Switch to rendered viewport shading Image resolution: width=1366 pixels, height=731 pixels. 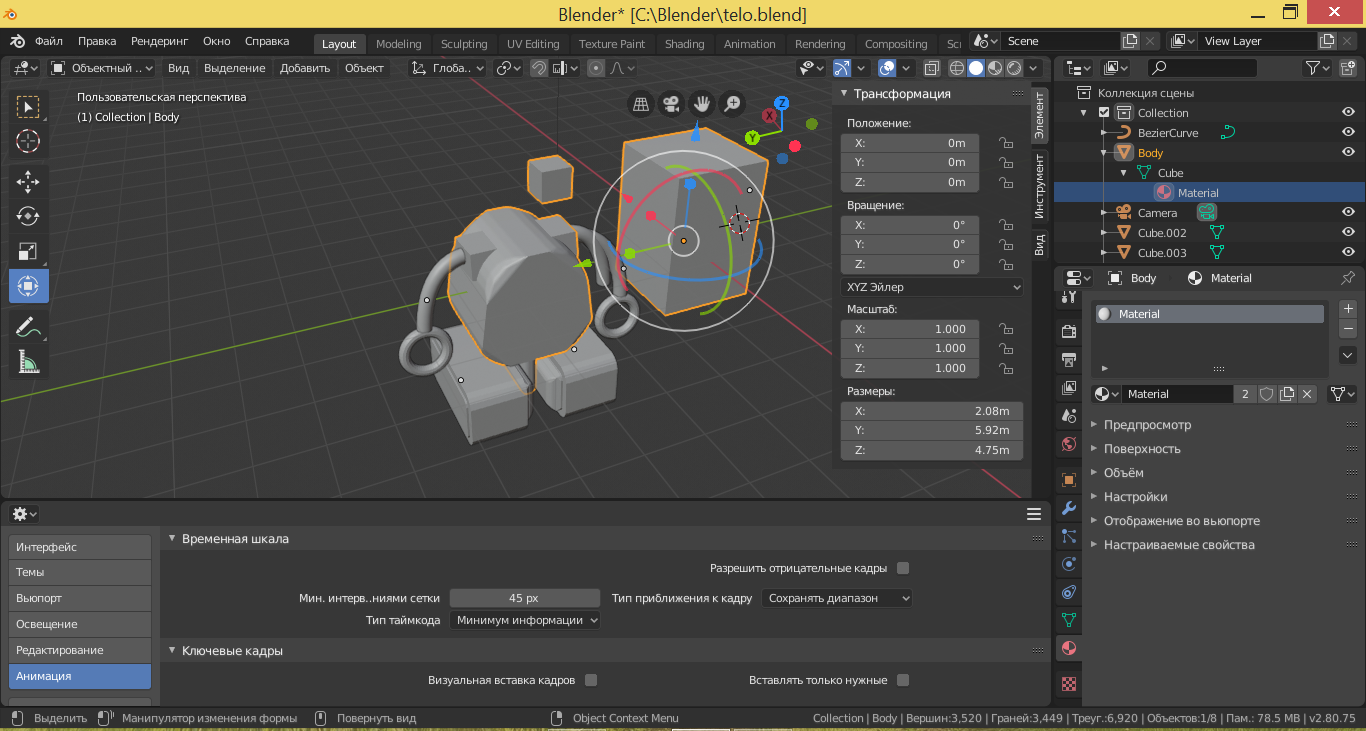(1014, 68)
